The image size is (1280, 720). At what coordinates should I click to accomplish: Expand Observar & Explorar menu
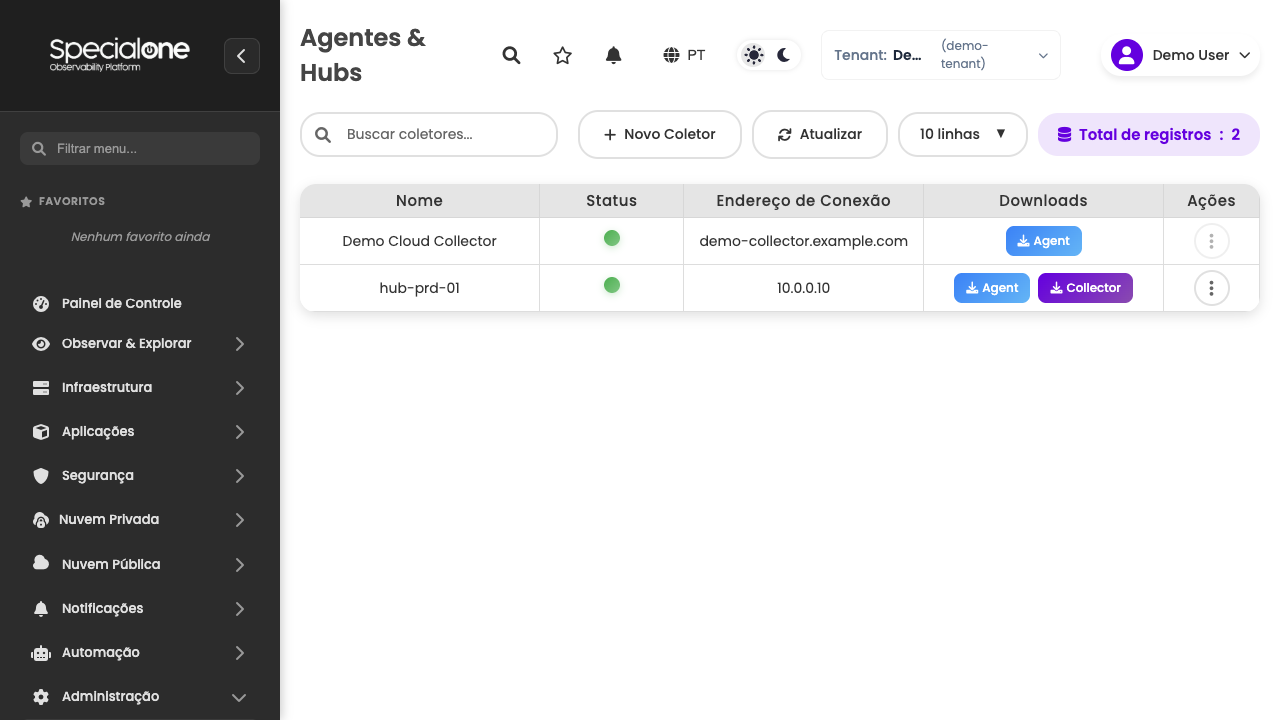(x=140, y=344)
